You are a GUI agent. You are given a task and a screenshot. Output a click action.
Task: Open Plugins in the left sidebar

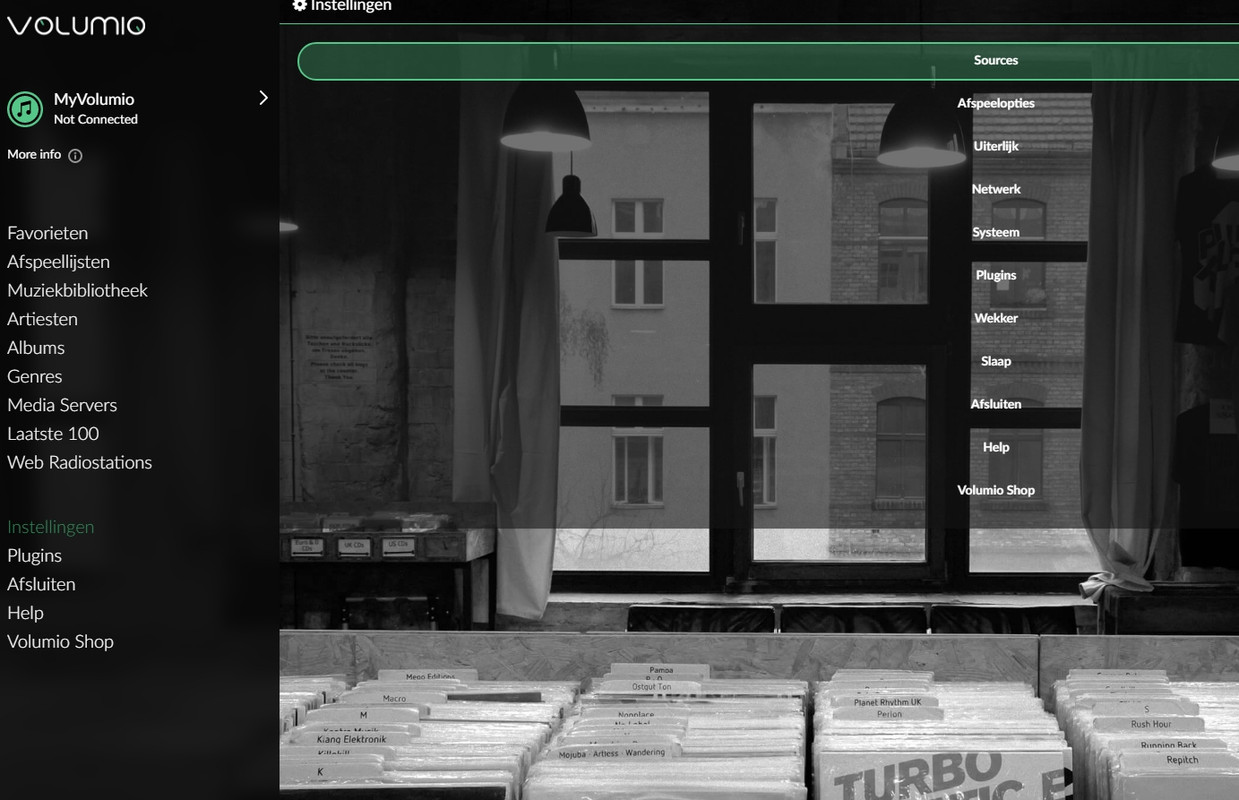point(35,556)
